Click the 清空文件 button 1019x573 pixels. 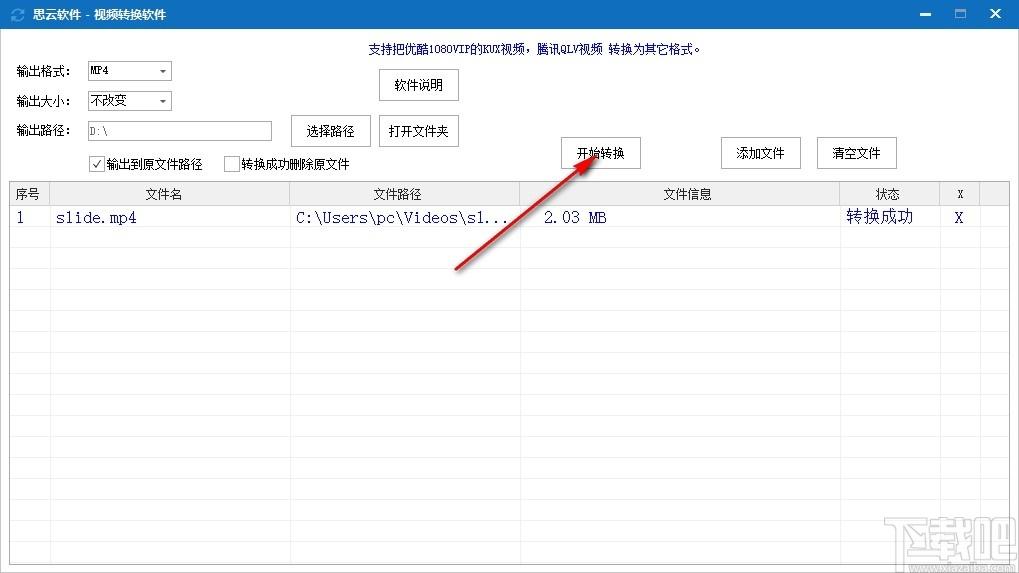(857, 153)
